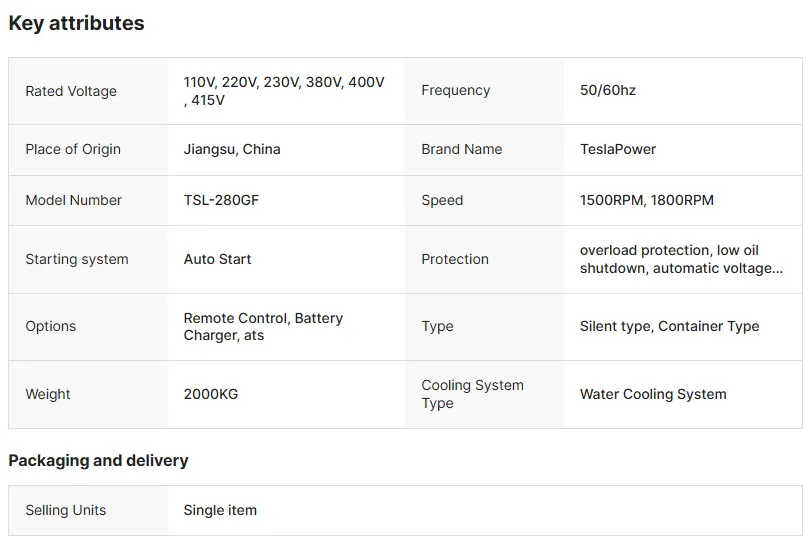The width and height of the screenshot is (812, 552).
Task: Select the 'Auto Start' value
Action: pos(217,259)
